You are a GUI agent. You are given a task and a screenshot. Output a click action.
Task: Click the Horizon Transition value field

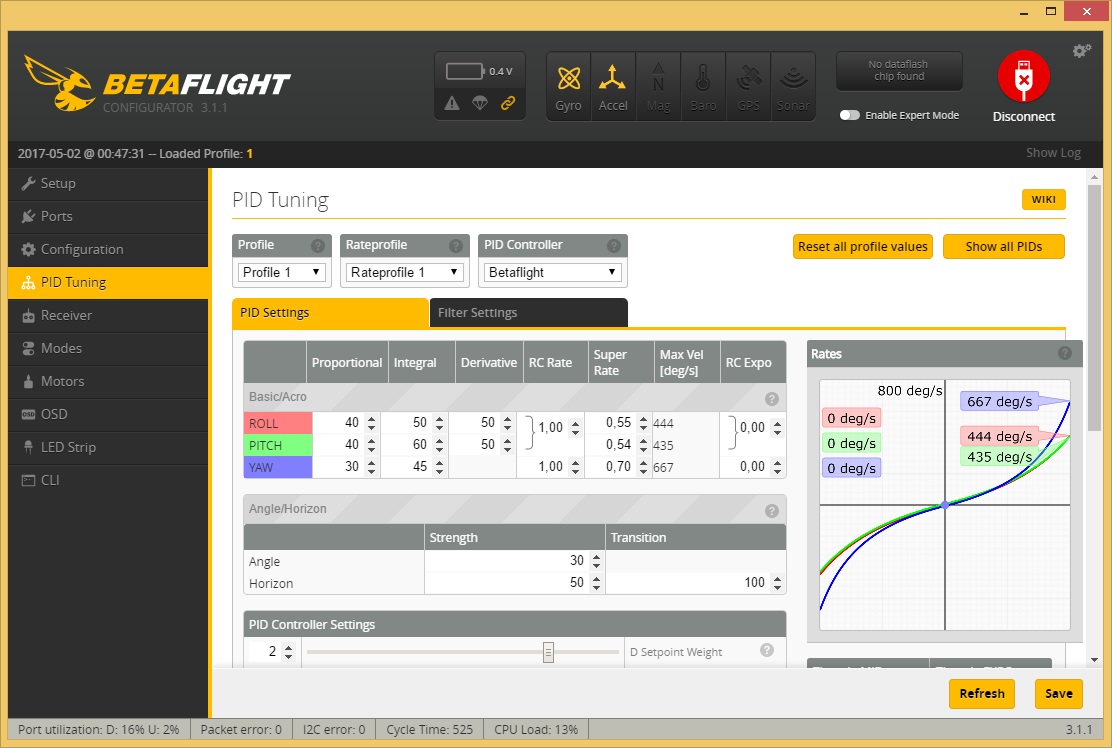[695, 583]
